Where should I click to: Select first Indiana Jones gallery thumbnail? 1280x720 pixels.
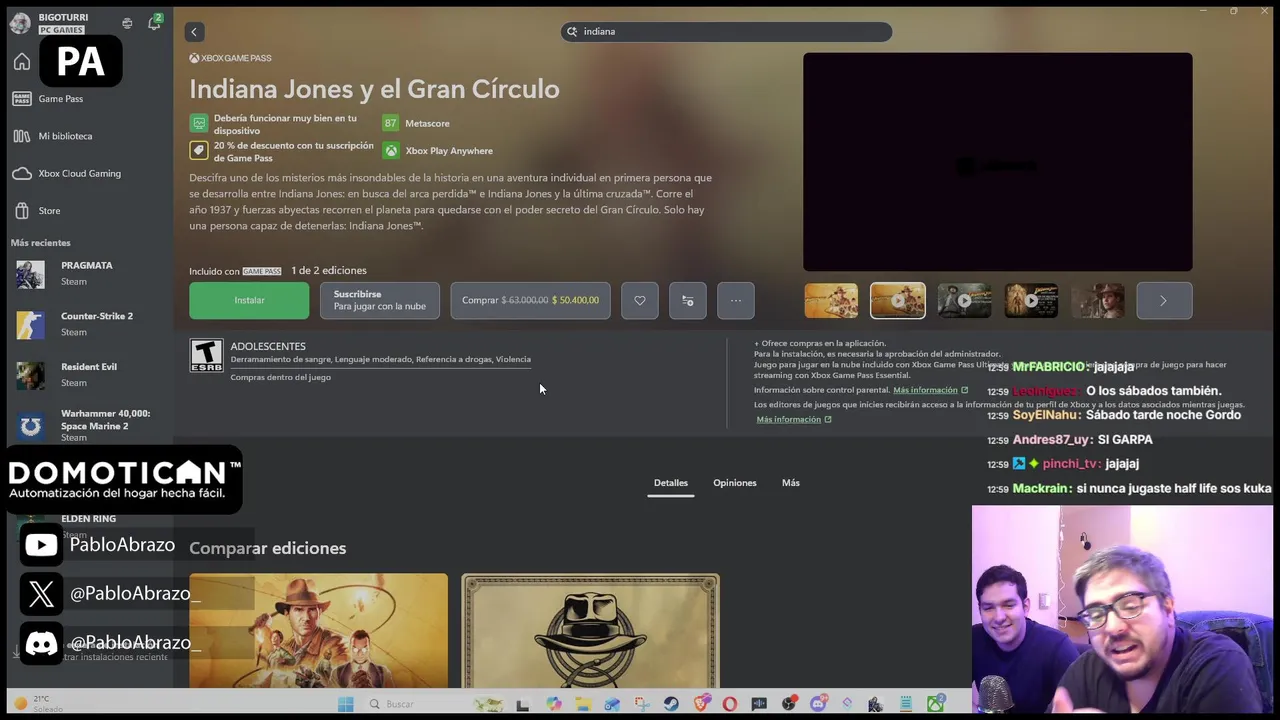[831, 301]
